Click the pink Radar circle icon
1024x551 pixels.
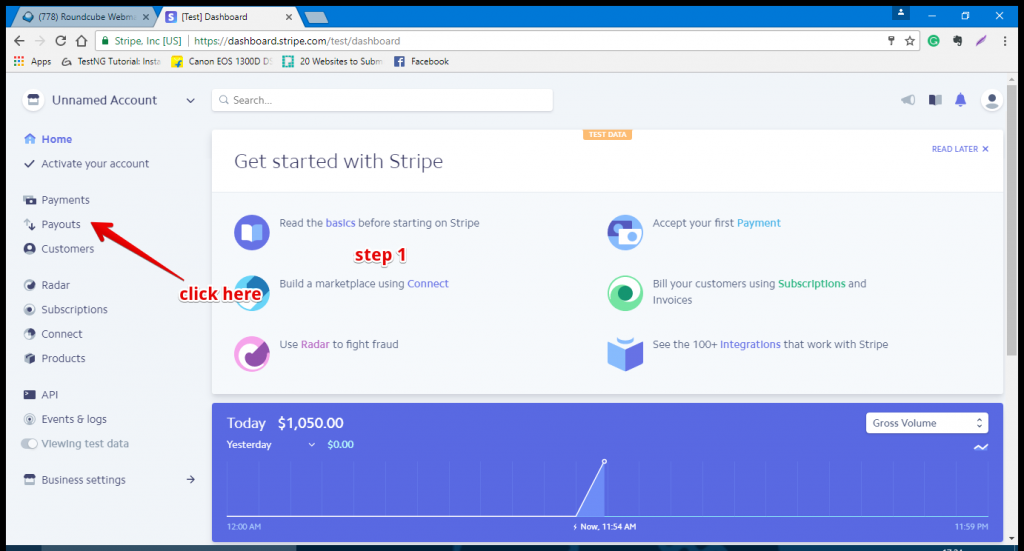point(252,354)
